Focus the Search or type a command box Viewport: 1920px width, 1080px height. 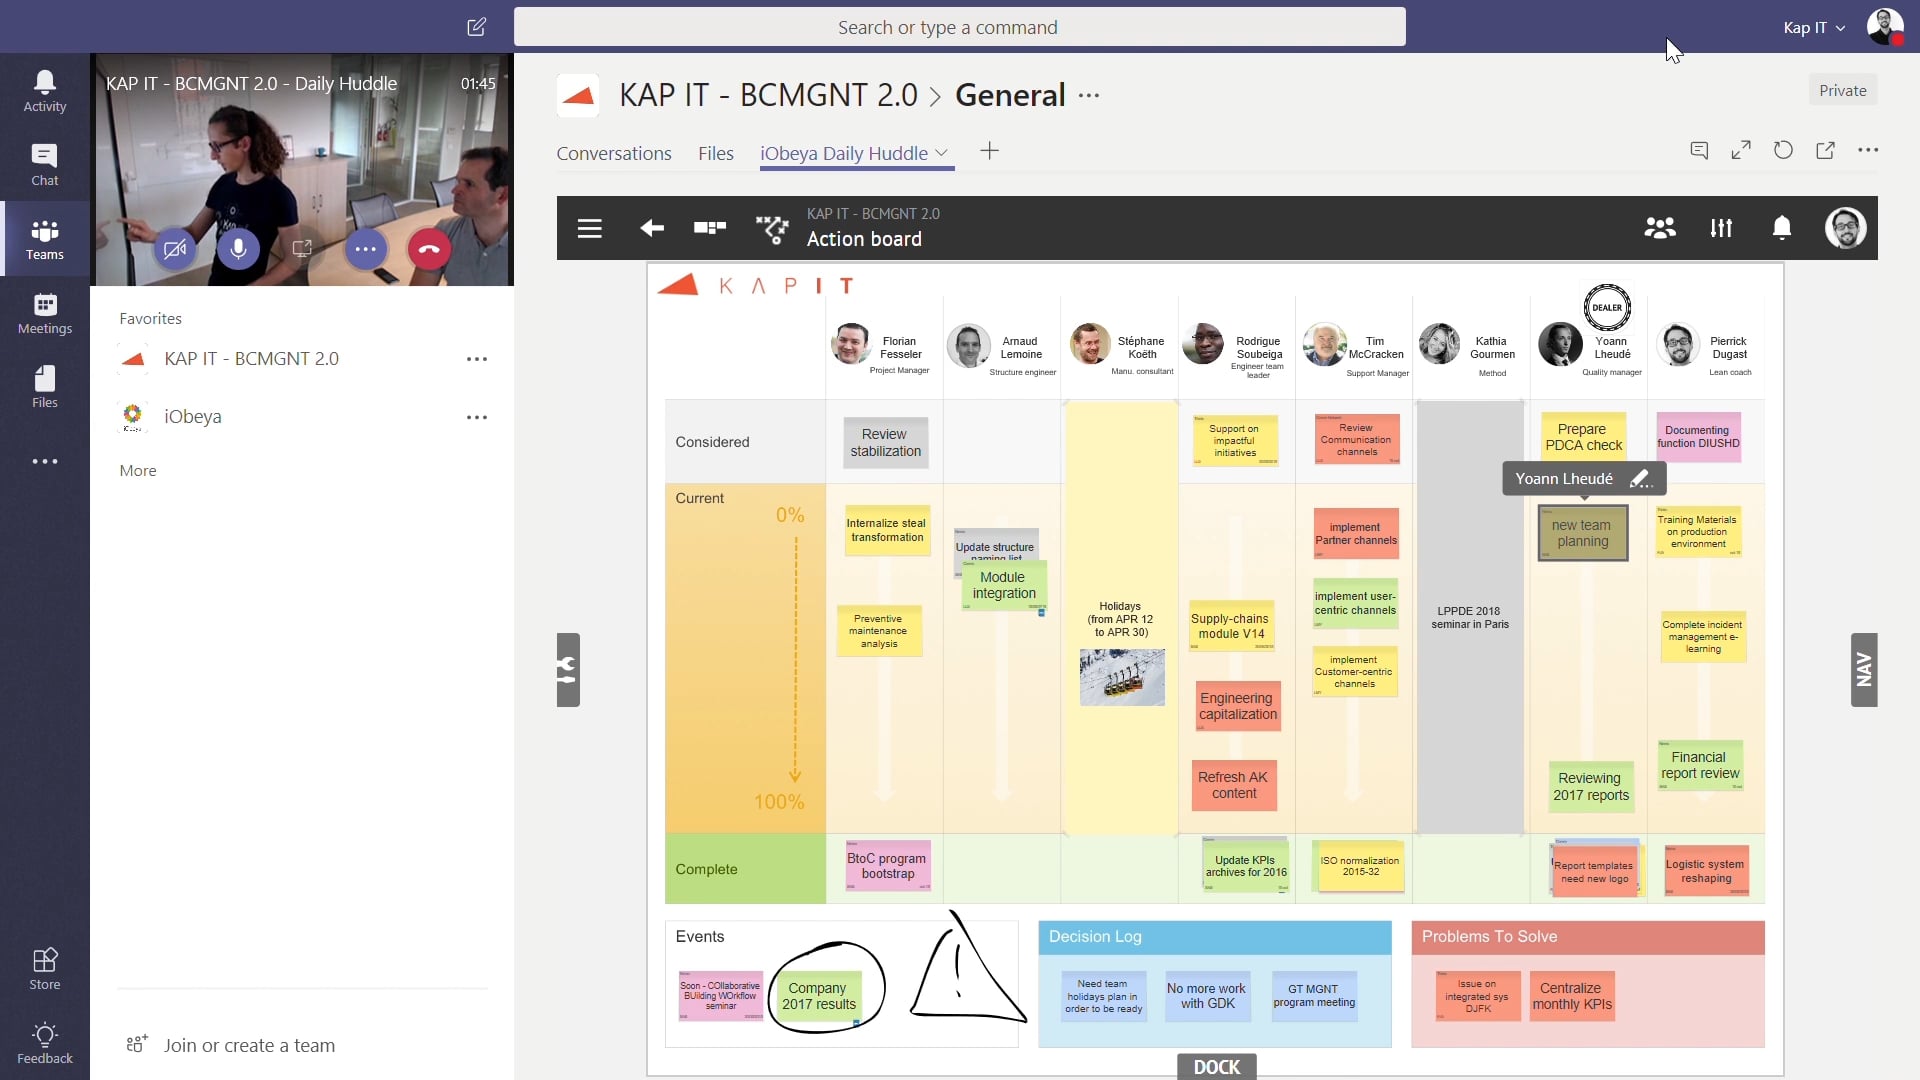coord(959,27)
